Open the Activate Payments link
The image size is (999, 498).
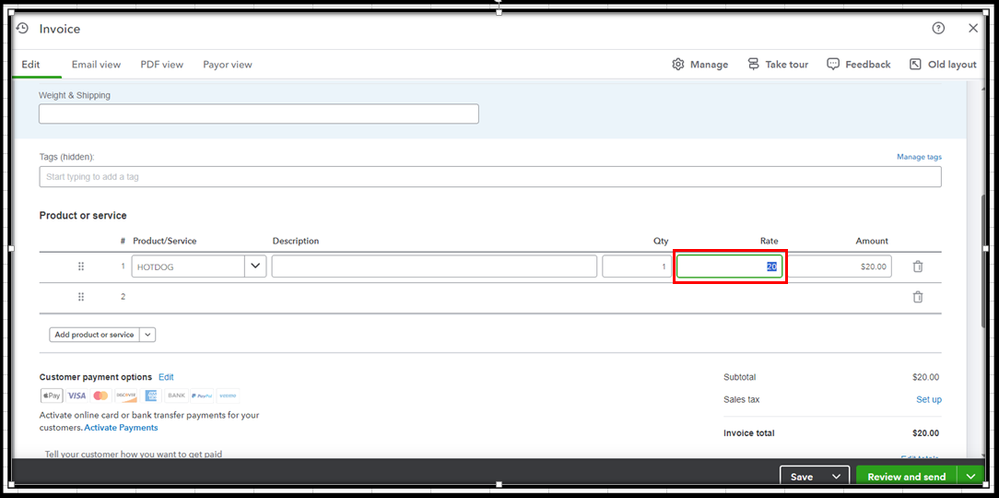point(121,427)
